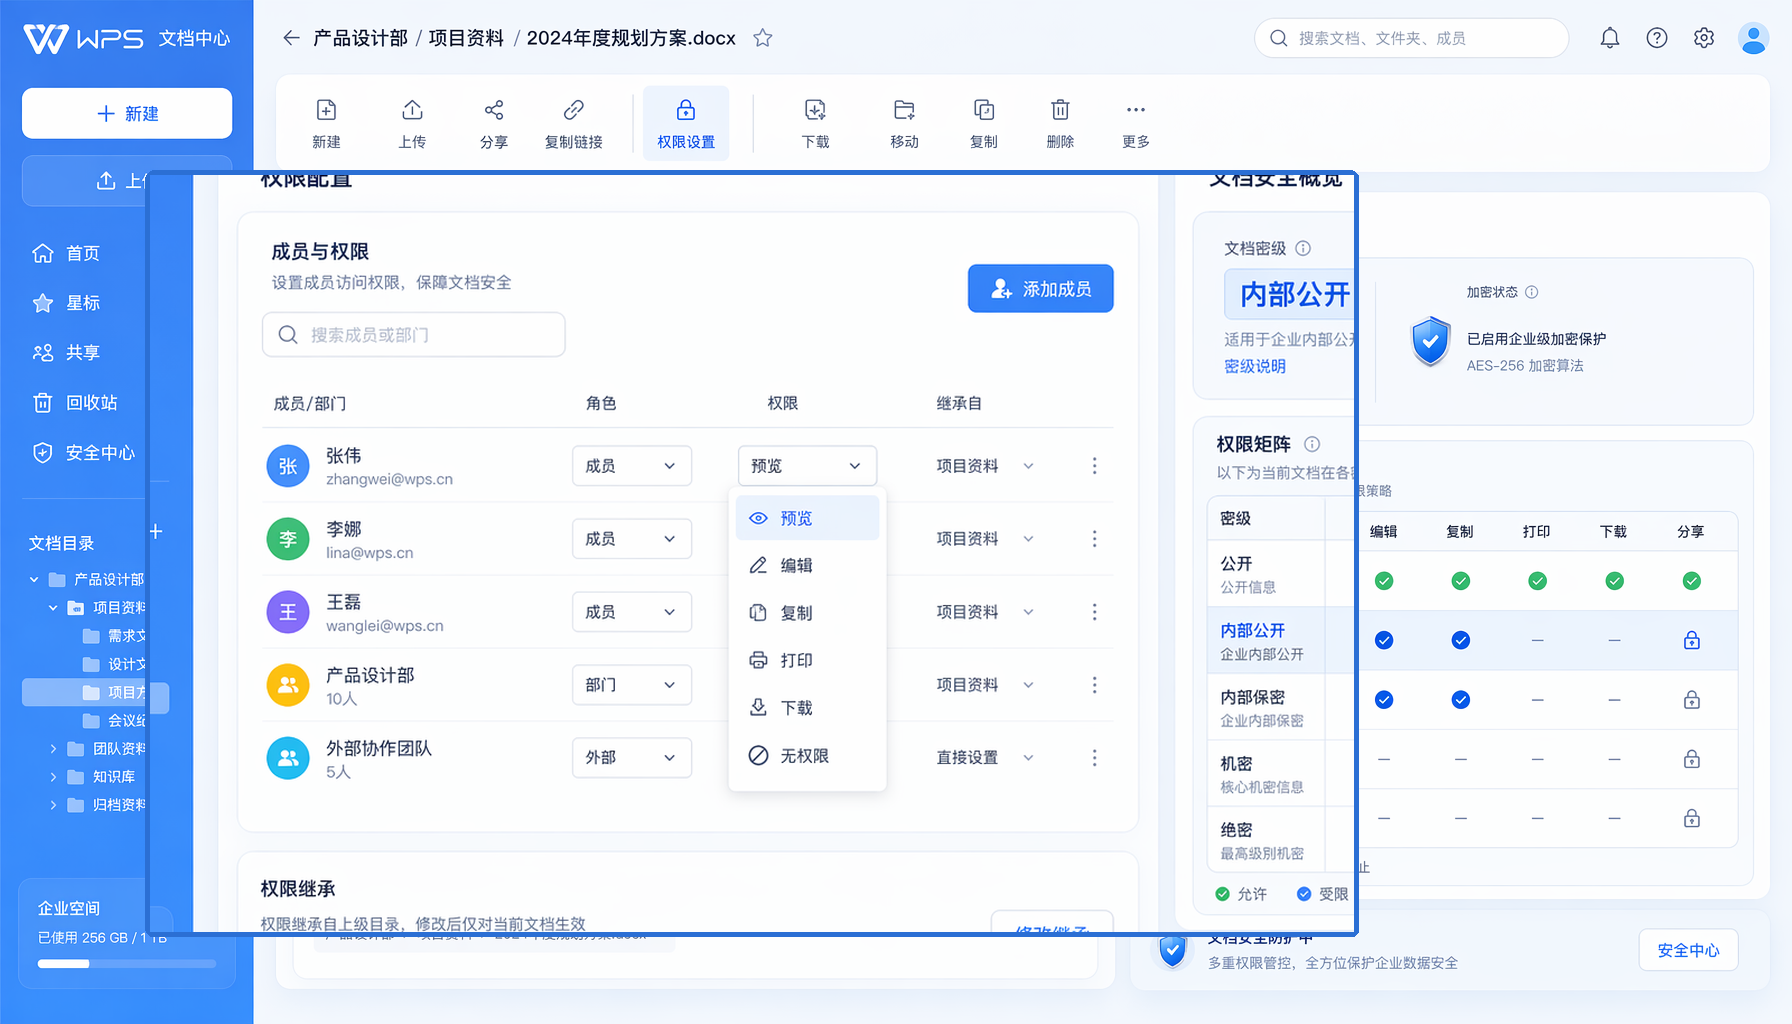Click the 新建 toolbar icon

pos(326,110)
